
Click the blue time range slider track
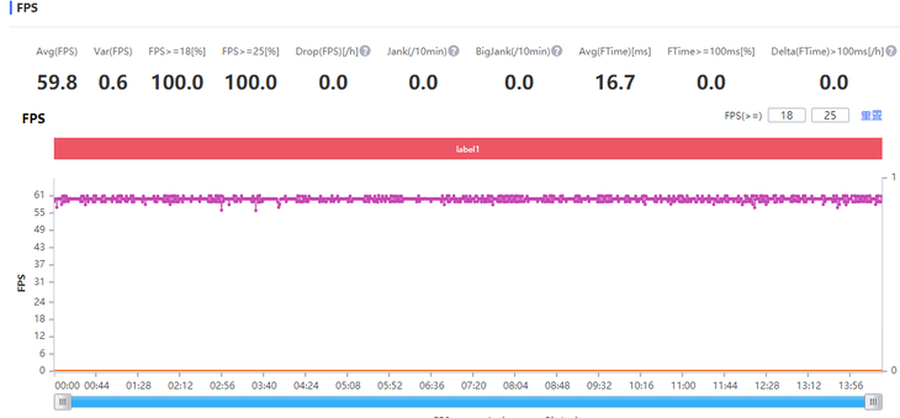pyautogui.click(x=468, y=401)
